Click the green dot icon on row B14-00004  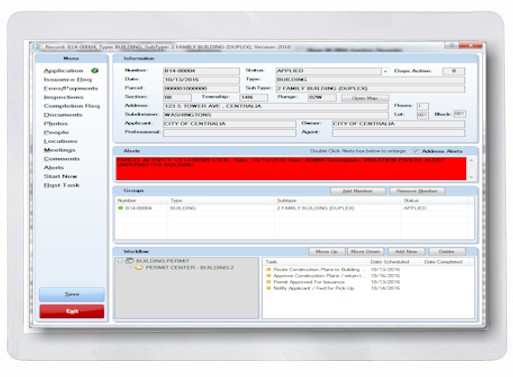click(x=121, y=208)
